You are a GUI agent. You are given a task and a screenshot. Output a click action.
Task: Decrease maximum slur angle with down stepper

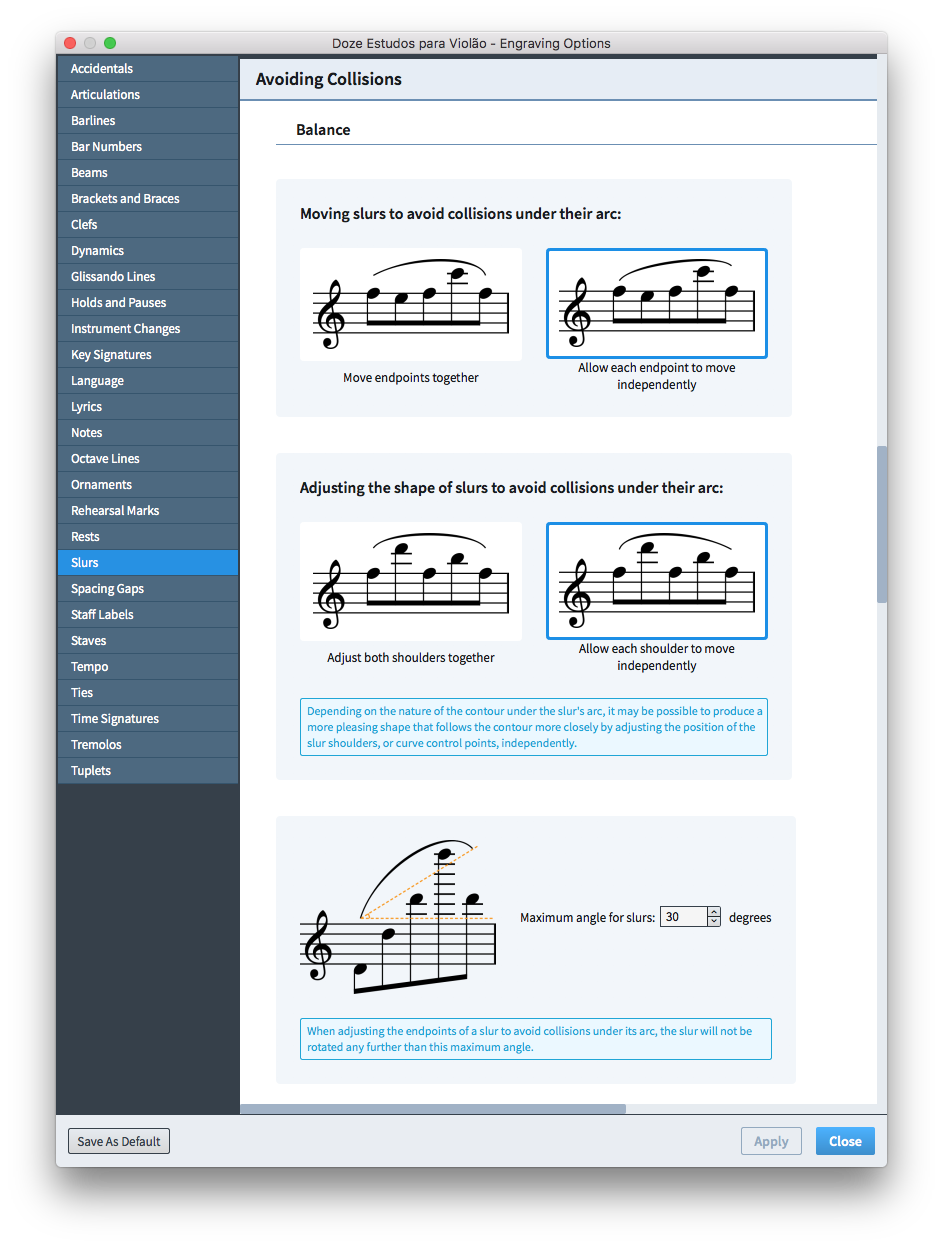point(714,922)
